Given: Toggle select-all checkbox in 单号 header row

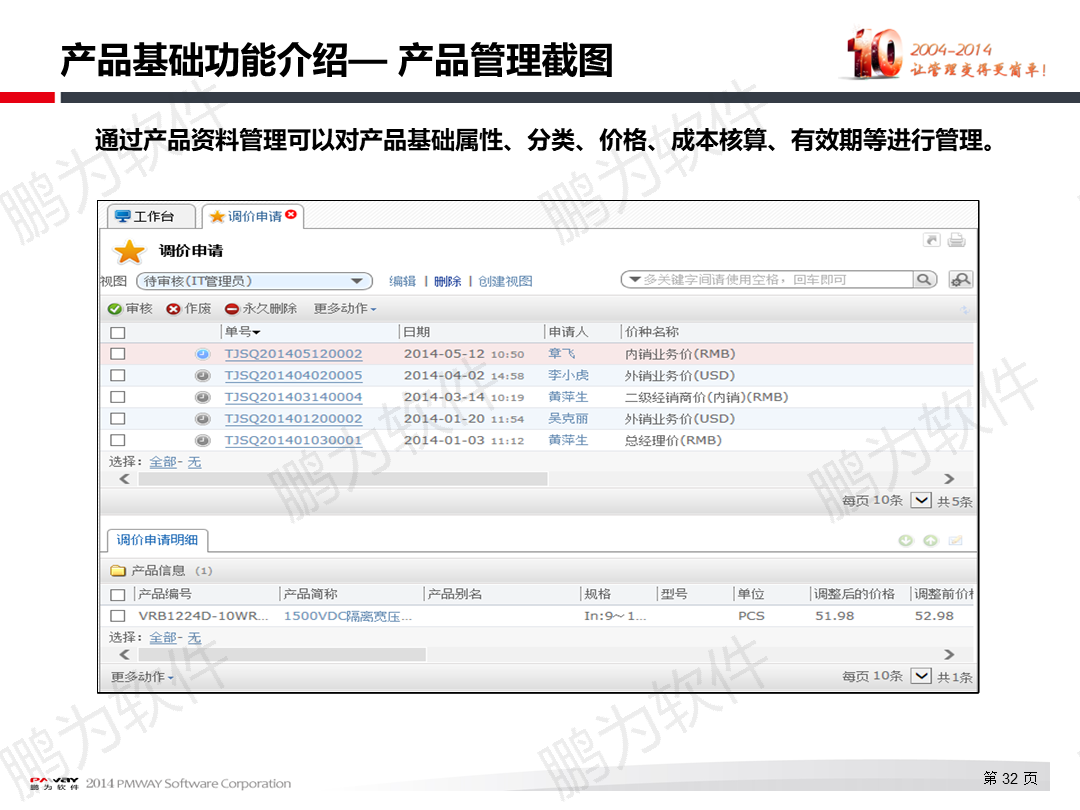Looking at the screenshot, I should click(118, 333).
